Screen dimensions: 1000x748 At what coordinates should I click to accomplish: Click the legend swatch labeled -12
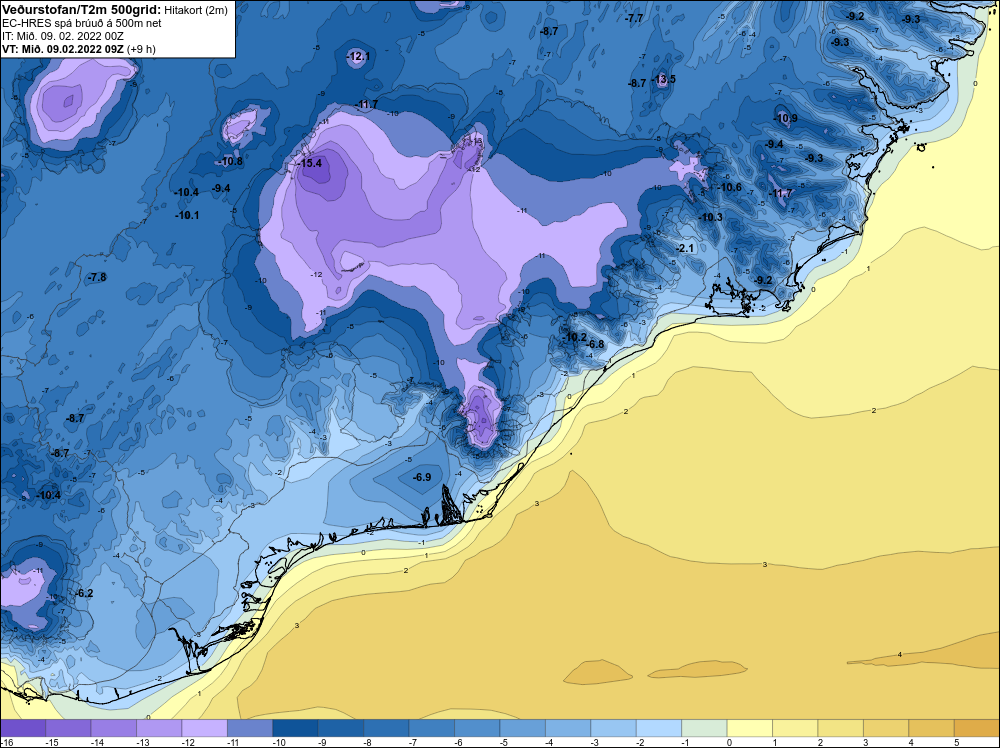pos(205,728)
